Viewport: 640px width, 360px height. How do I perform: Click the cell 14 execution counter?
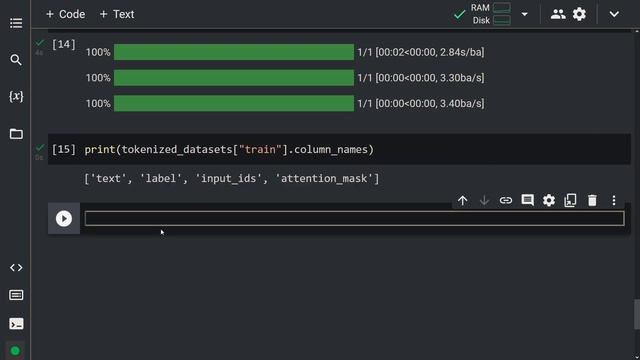pyautogui.click(x=64, y=44)
